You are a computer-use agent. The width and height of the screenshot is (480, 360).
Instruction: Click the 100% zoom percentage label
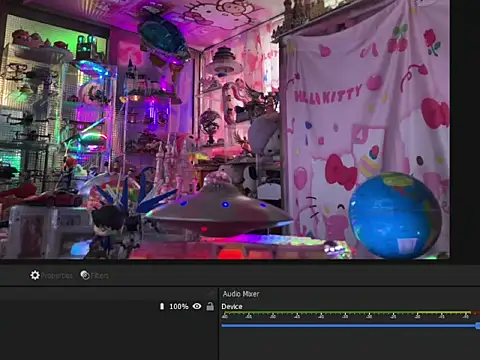pyautogui.click(x=179, y=306)
